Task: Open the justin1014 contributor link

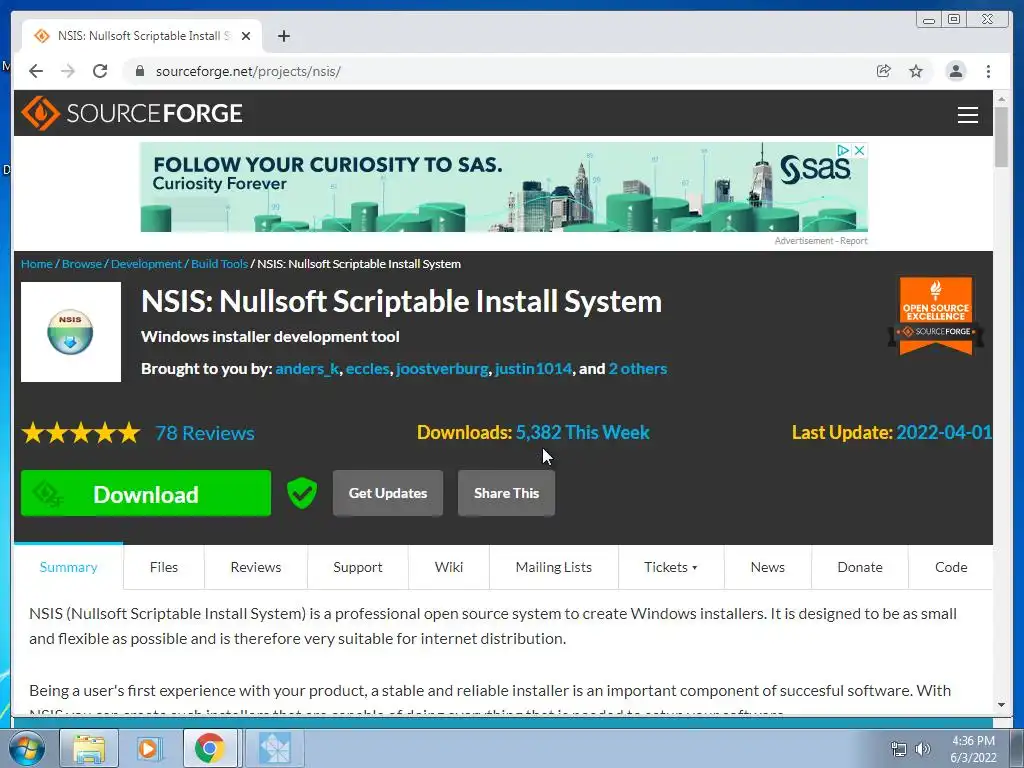Action: click(534, 369)
